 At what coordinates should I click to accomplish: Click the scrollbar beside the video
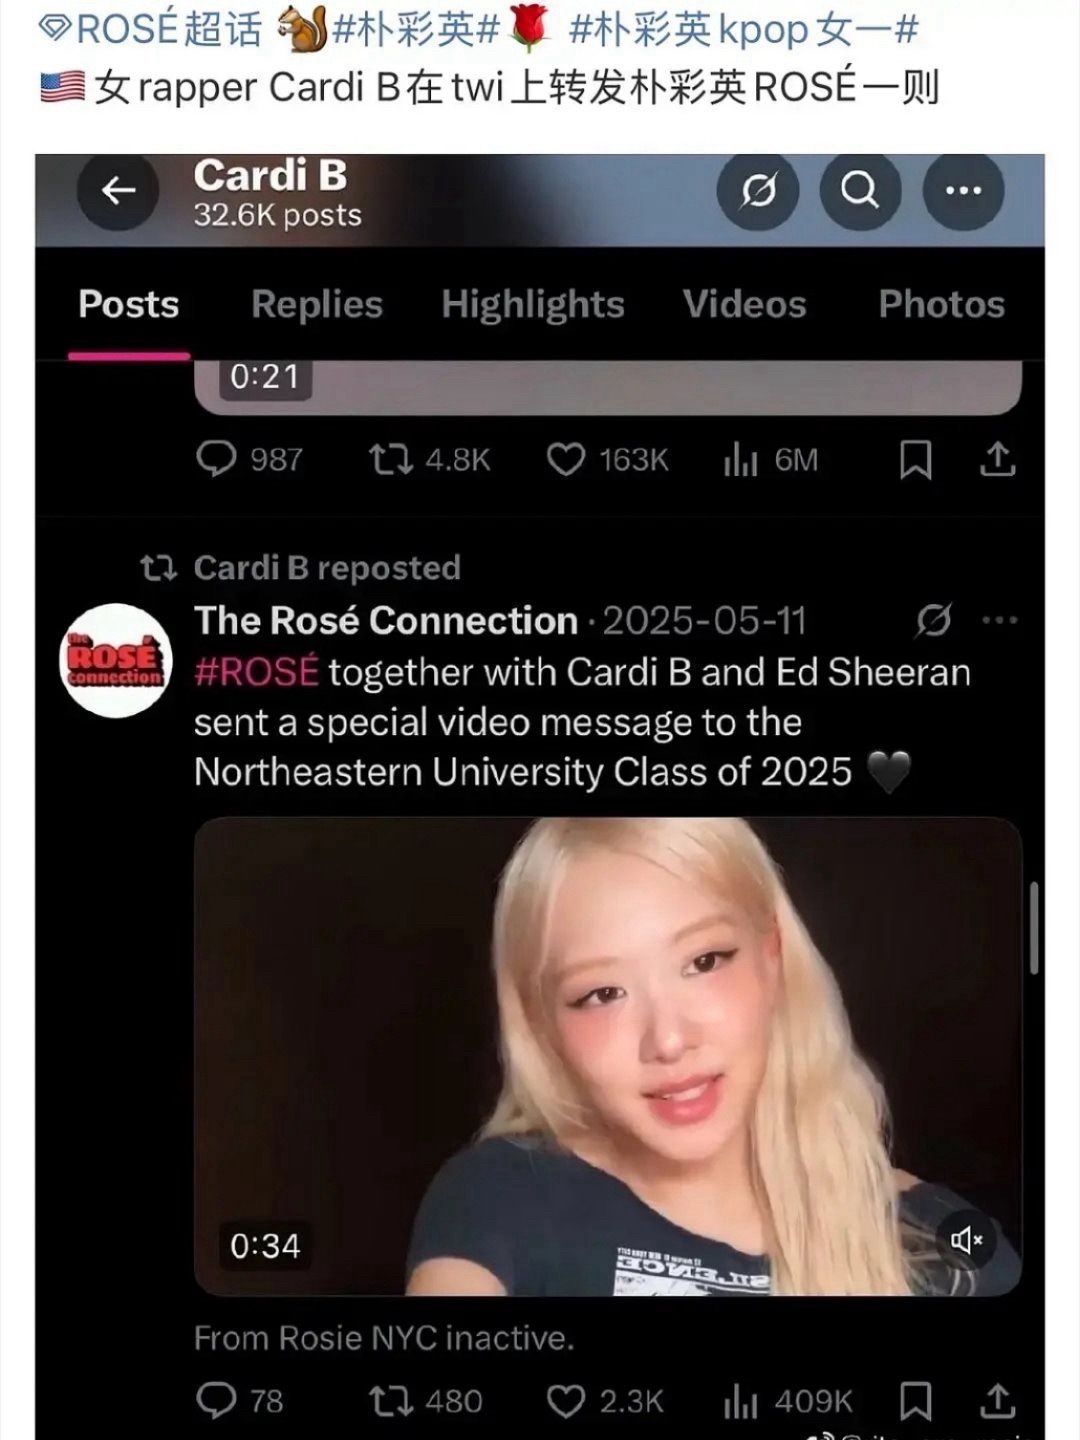click(1034, 927)
